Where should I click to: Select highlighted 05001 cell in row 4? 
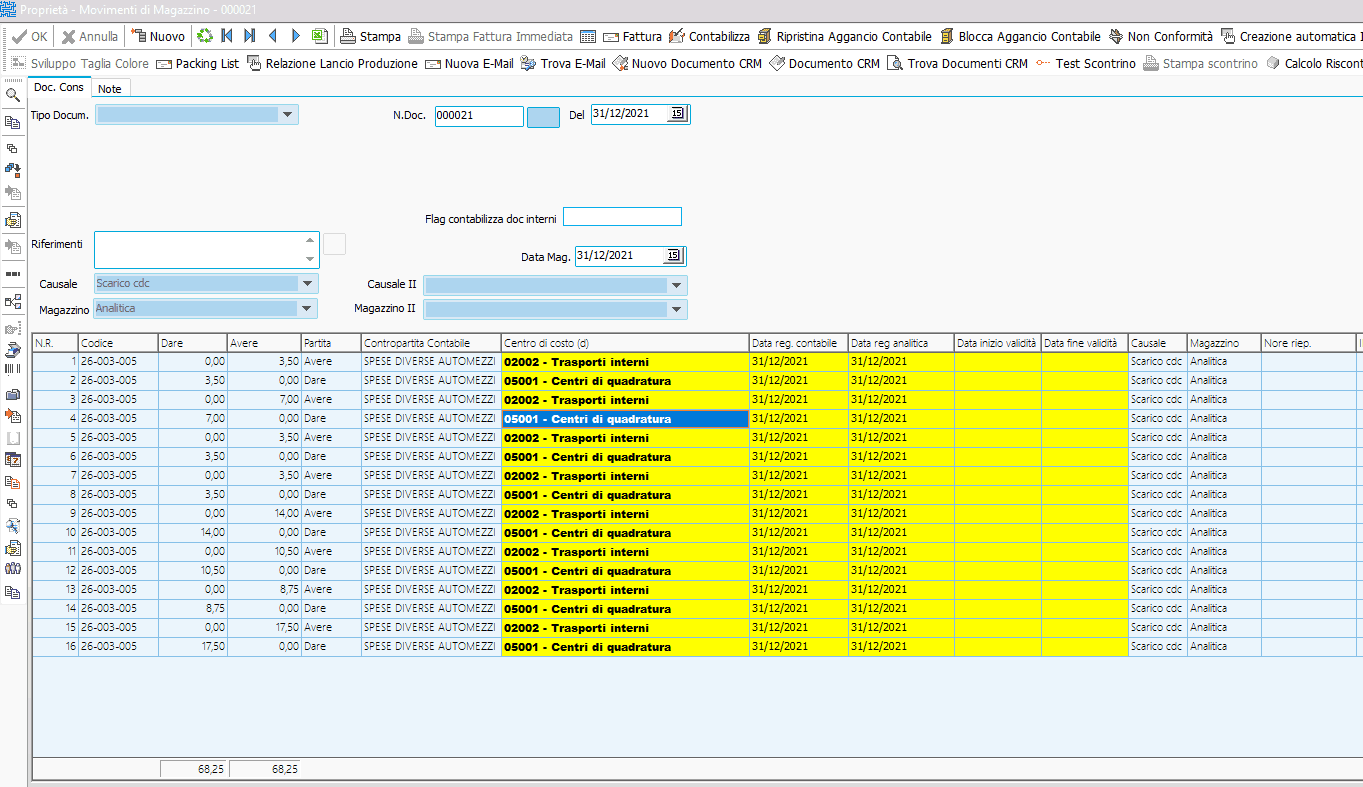point(625,419)
